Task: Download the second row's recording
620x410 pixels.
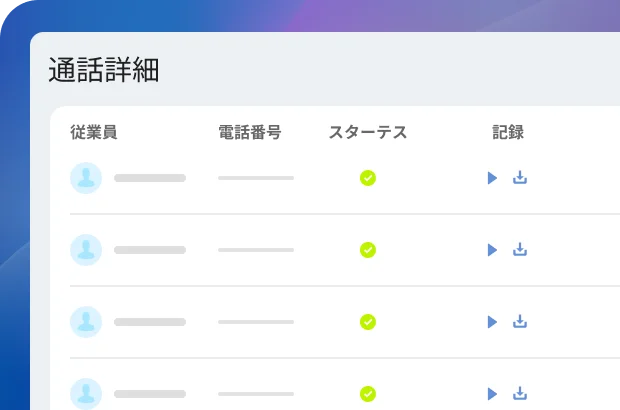Action: click(520, 249)
